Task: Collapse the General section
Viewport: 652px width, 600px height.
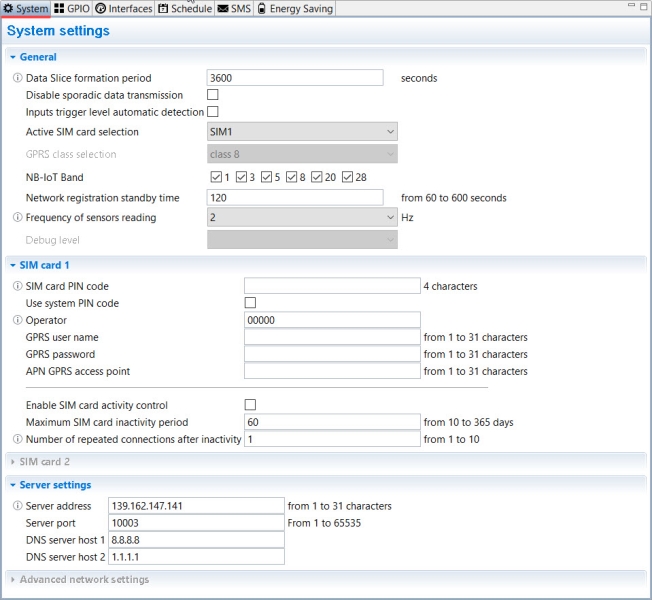Action: tap(13, 57)
